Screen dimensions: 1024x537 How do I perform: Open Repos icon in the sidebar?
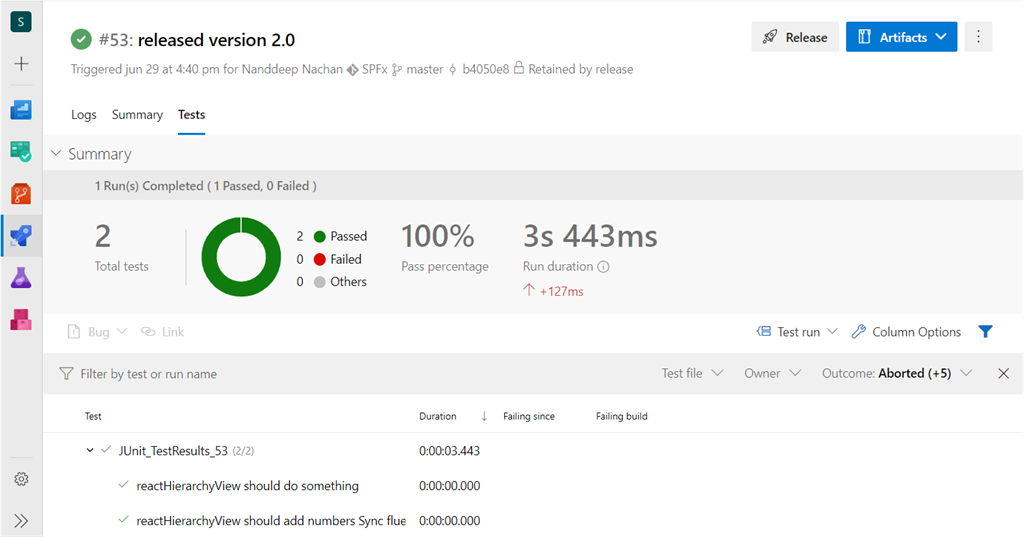(21, 193)
